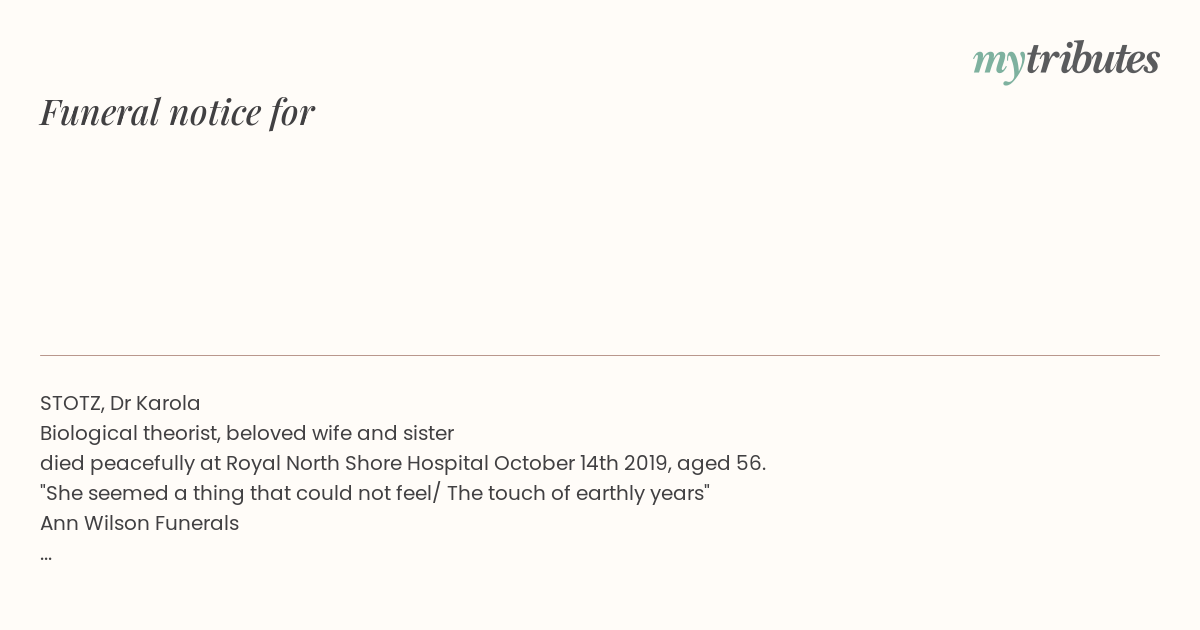Image resolution: width=1200 pixels, height=630 pixels.
Task: Click the words 'beloved wife and sister'
Action: 340,433
